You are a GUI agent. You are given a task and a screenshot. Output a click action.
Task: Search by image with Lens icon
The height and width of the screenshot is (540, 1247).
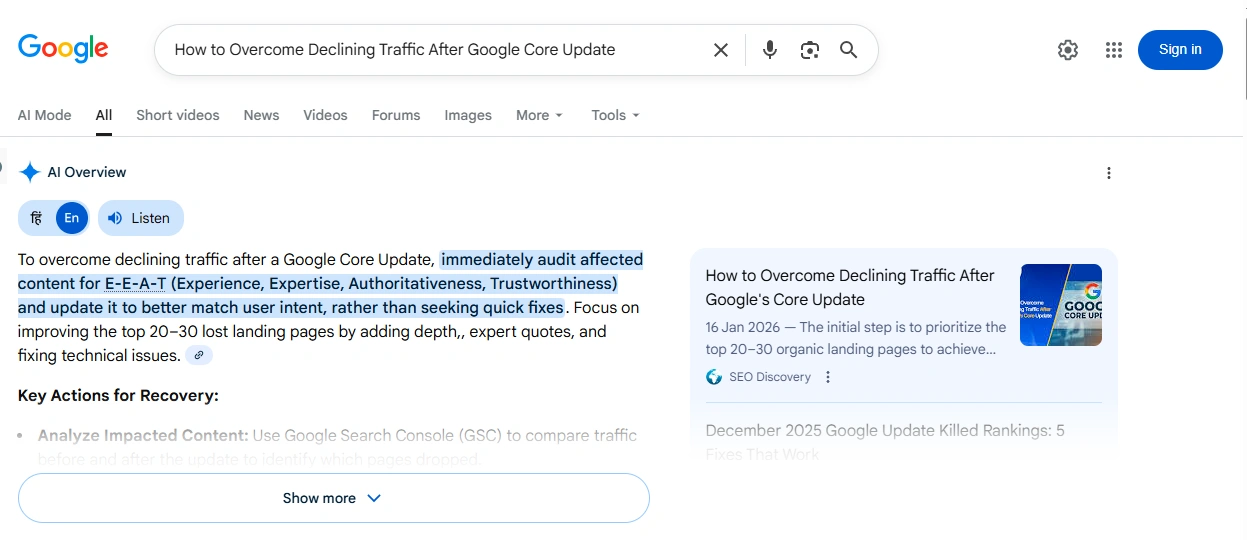click(810, 50)
